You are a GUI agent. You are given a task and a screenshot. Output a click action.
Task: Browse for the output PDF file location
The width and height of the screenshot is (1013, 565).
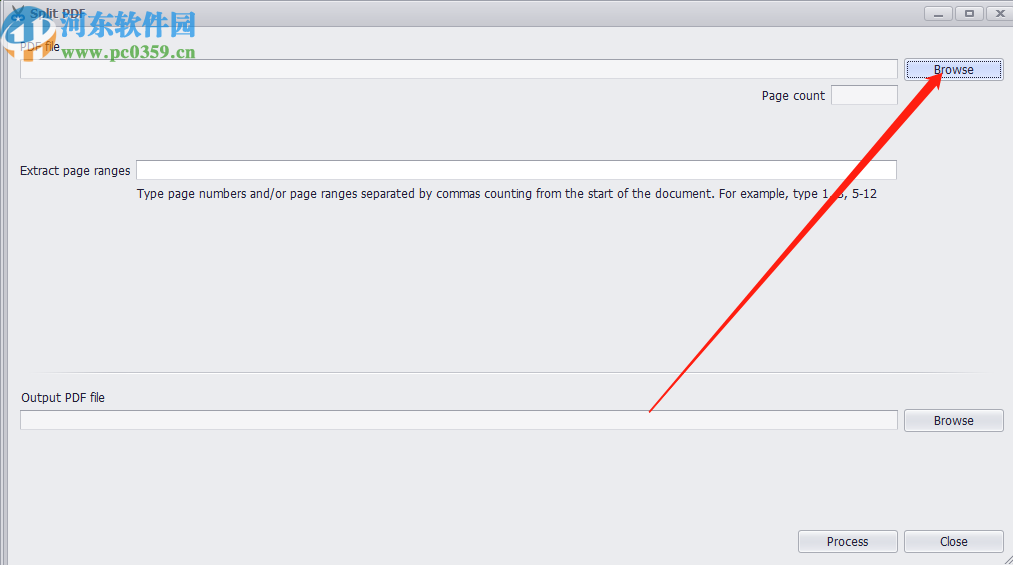(x=953, y=421)
